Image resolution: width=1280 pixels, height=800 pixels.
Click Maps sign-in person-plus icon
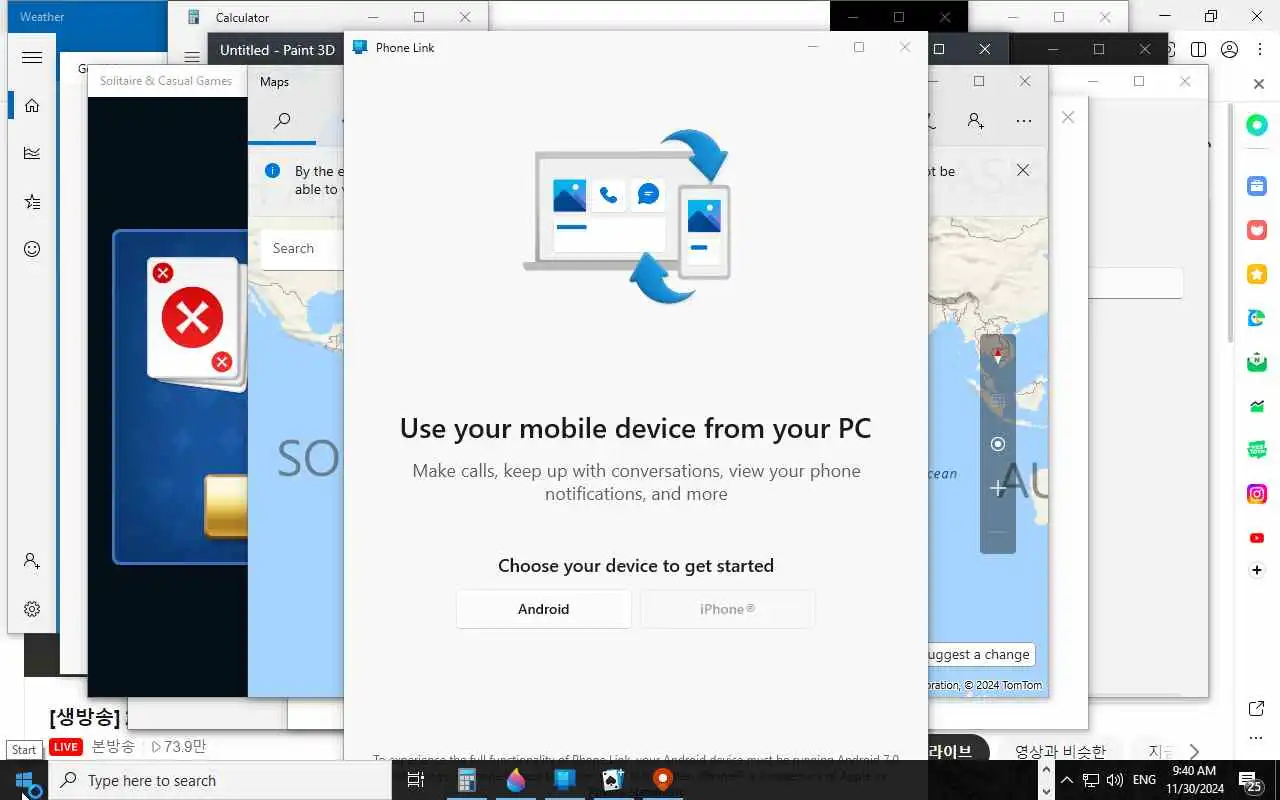pos(976,121)
